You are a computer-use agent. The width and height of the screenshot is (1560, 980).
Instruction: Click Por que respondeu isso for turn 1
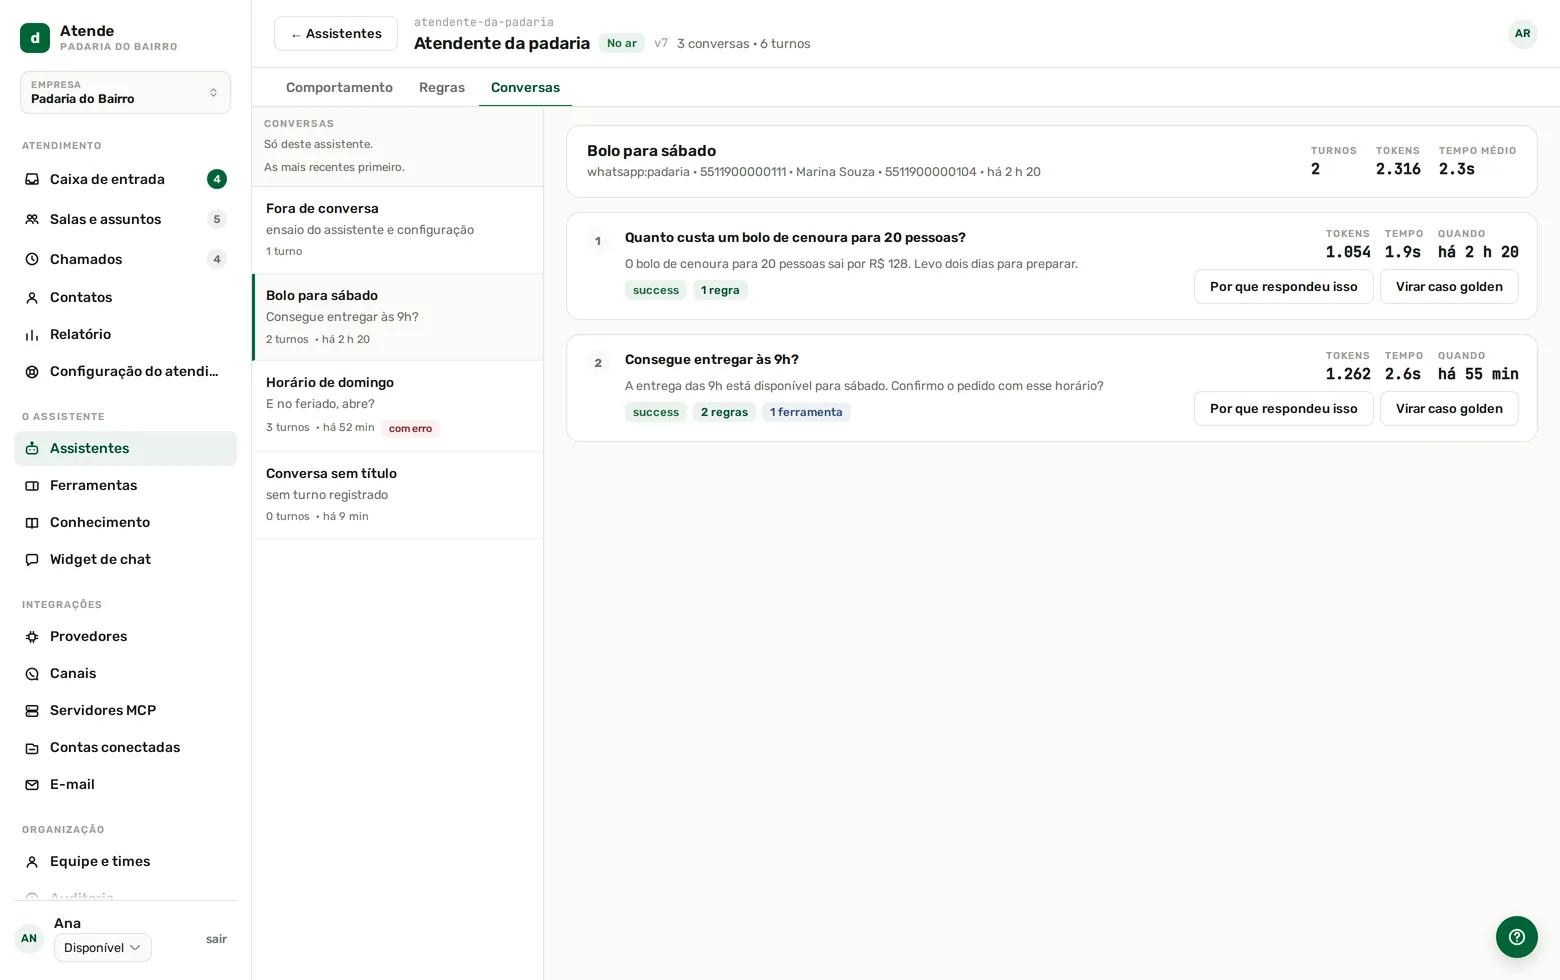click(1284, 287)
